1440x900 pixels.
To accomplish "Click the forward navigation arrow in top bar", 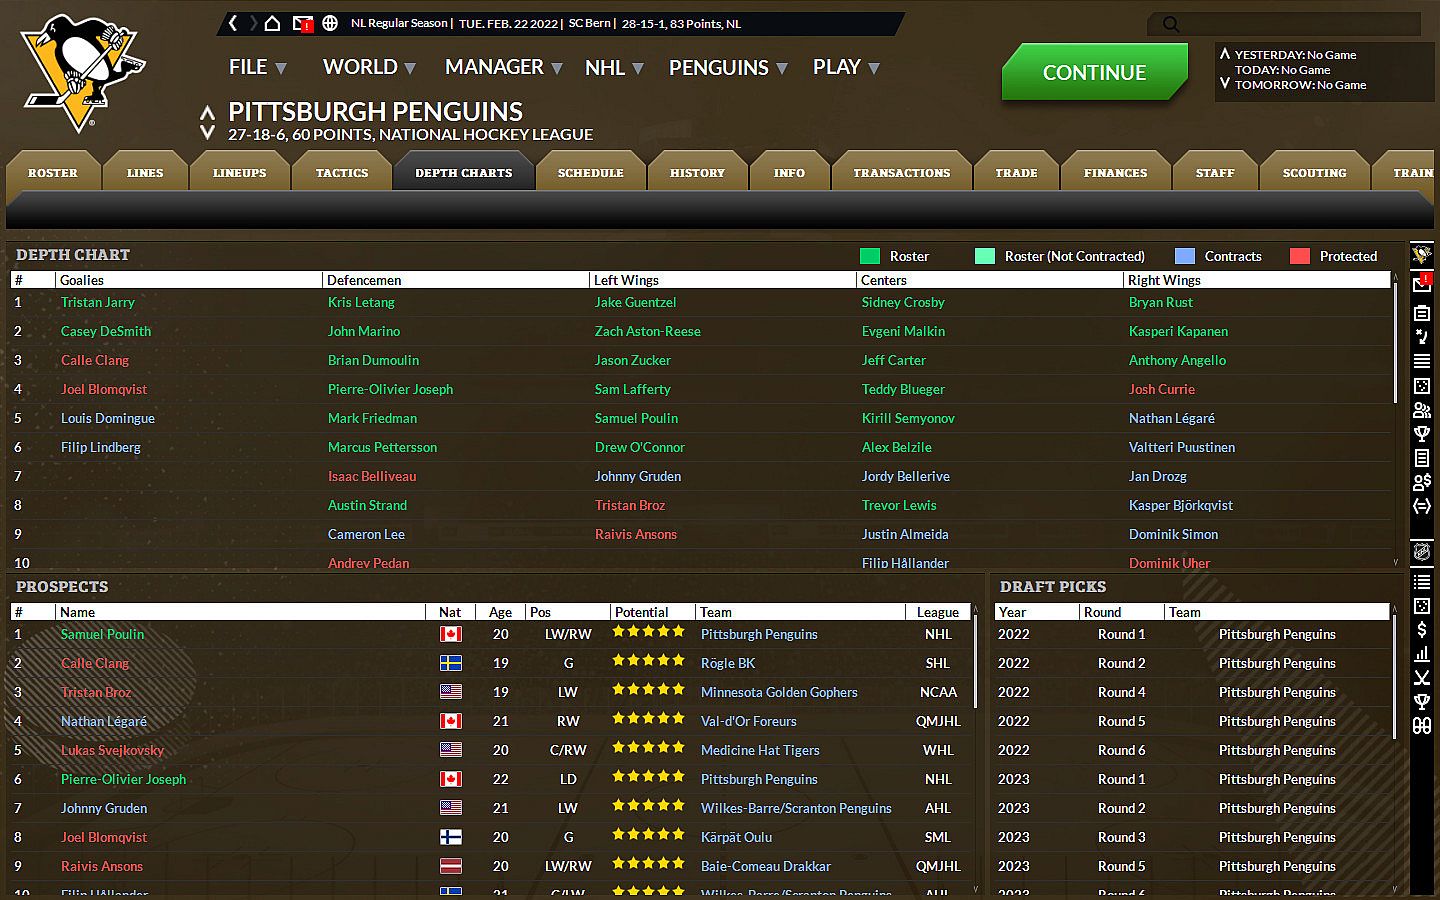I will tap(253, 23).
